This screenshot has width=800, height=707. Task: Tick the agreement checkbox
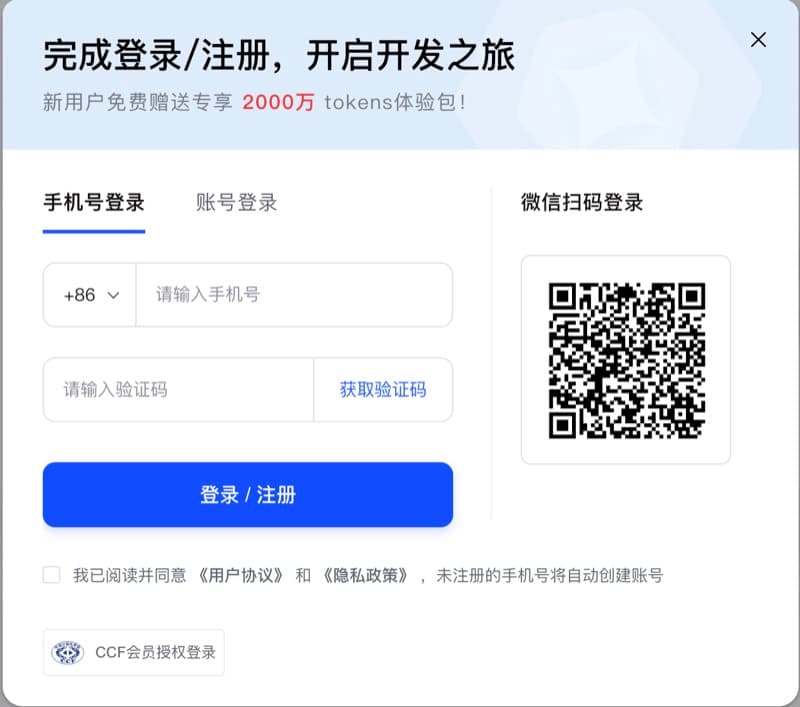[x=52, y=575]
